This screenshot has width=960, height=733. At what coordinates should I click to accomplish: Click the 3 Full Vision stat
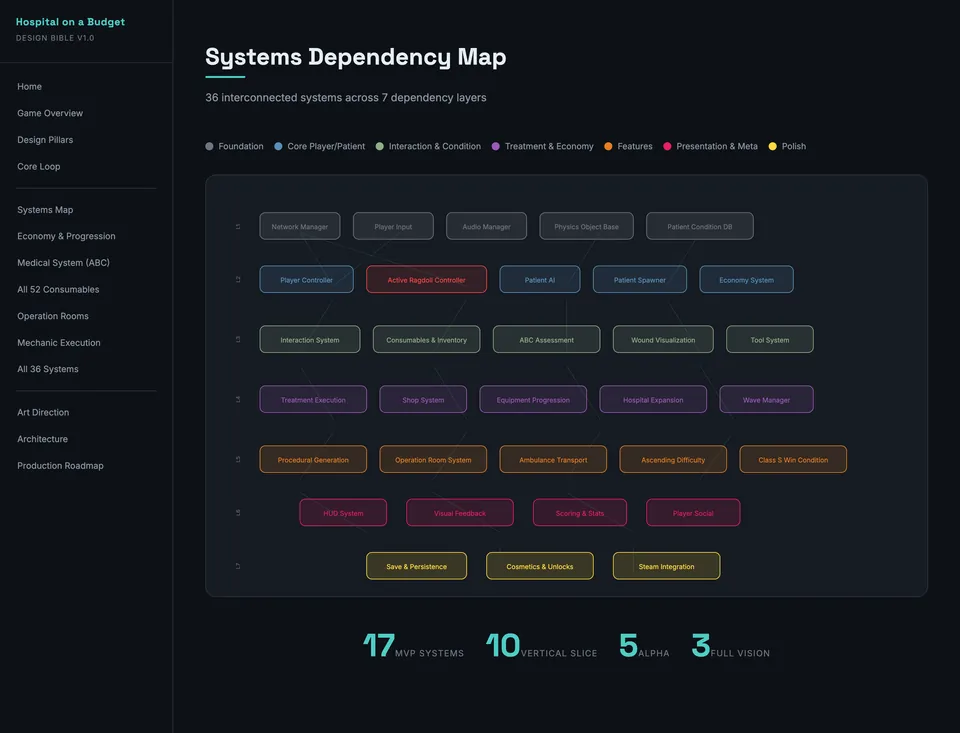730,646
